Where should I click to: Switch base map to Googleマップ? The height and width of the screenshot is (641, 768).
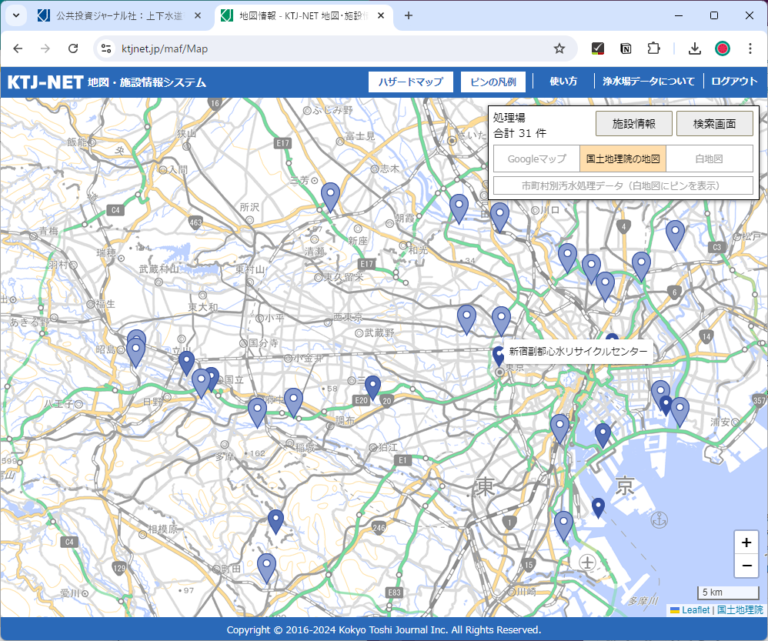(x=536, y=158)
